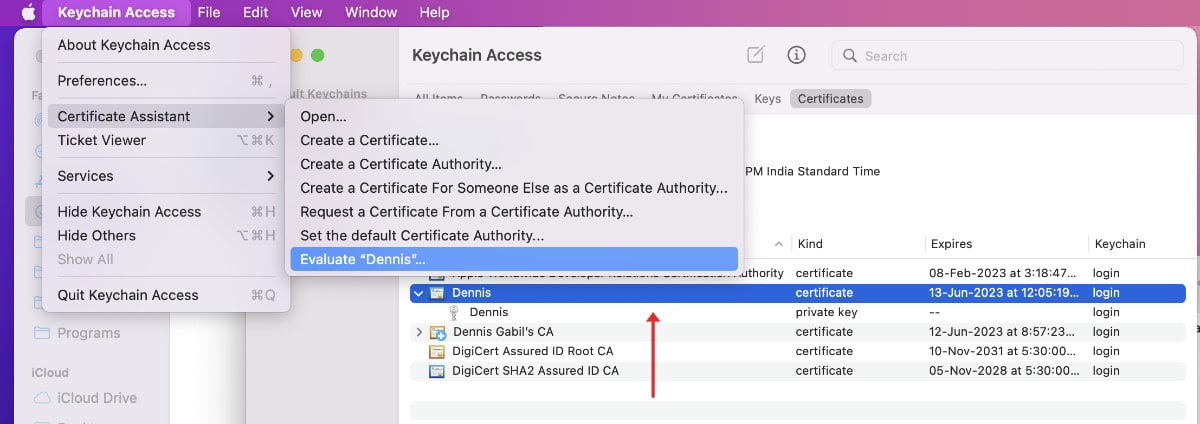Select the Certificates tab
The width and height of the screenshot is (1200, 424).
pos(830,99)
